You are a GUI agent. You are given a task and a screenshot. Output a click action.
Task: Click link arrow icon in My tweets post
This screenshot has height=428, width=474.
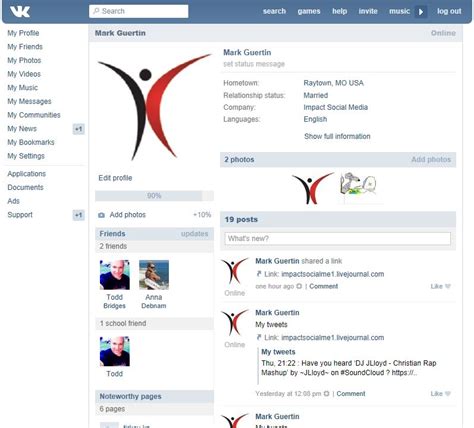(x=259, y=338)
